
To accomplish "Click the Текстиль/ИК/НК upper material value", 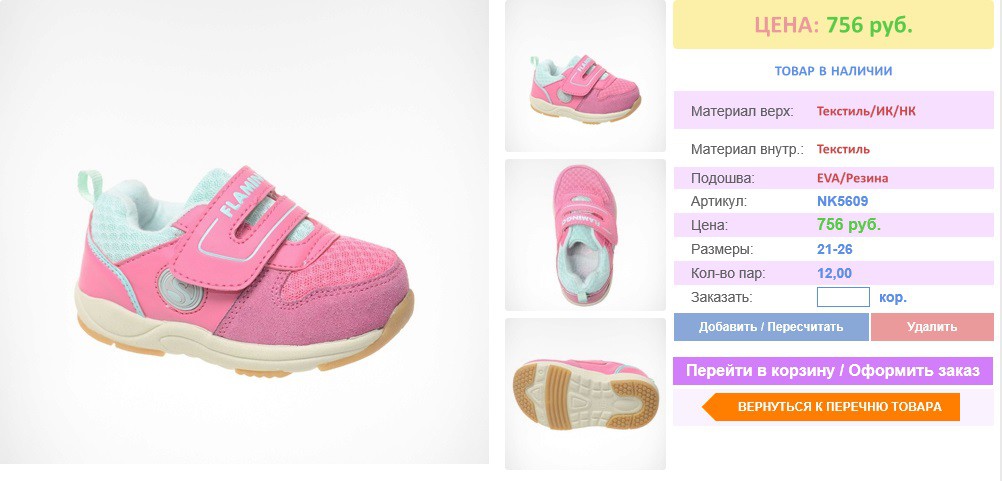I will point(866,111).
